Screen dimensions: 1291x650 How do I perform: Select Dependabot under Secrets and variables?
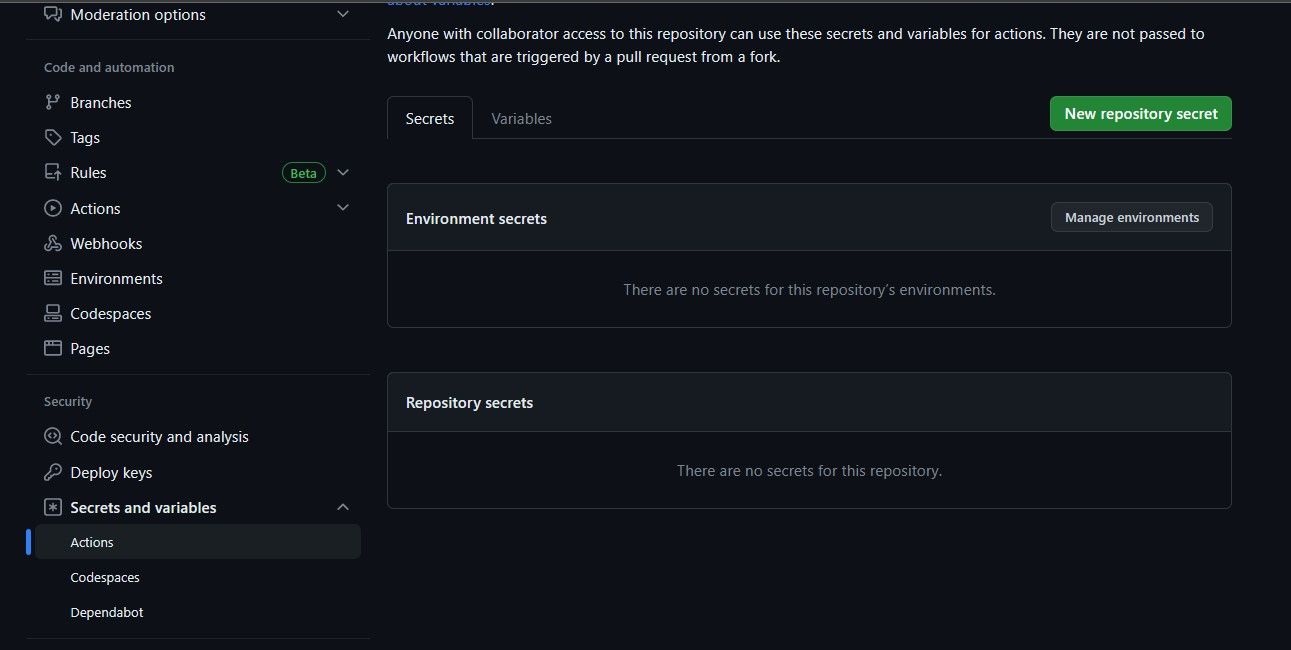[x=107, y=611]
